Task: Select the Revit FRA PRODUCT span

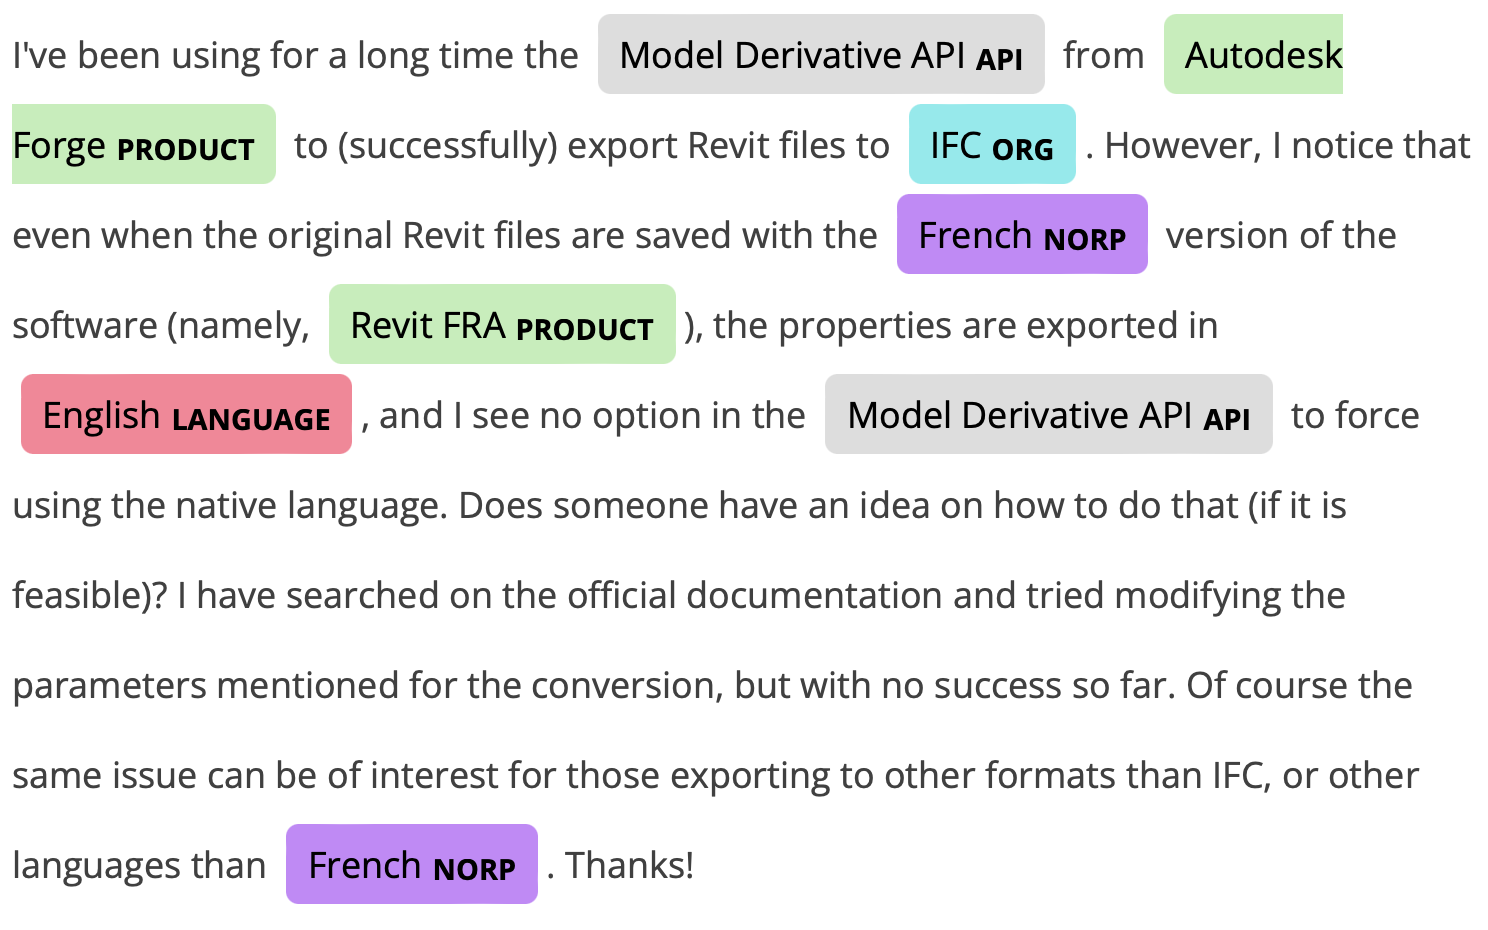Action: tap(501, 325)
